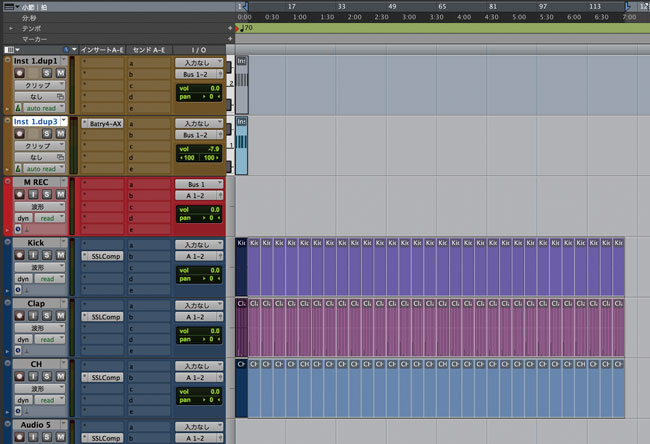Image resolution: width=650 pixels, height=444 pixels.
Task: Click the Inst 1.dup3 timebase metronome icon
Action: [x=18, y=169]
